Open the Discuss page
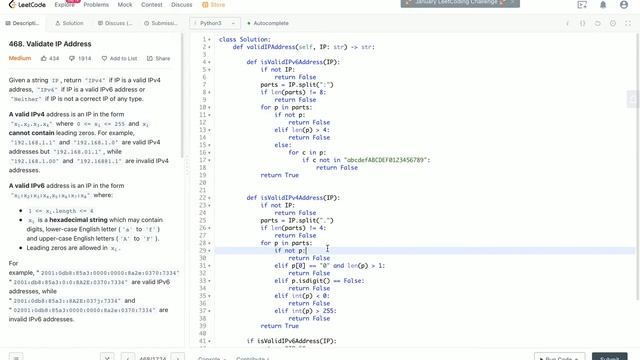Screen dimensions: 640x360 (182, 5)
